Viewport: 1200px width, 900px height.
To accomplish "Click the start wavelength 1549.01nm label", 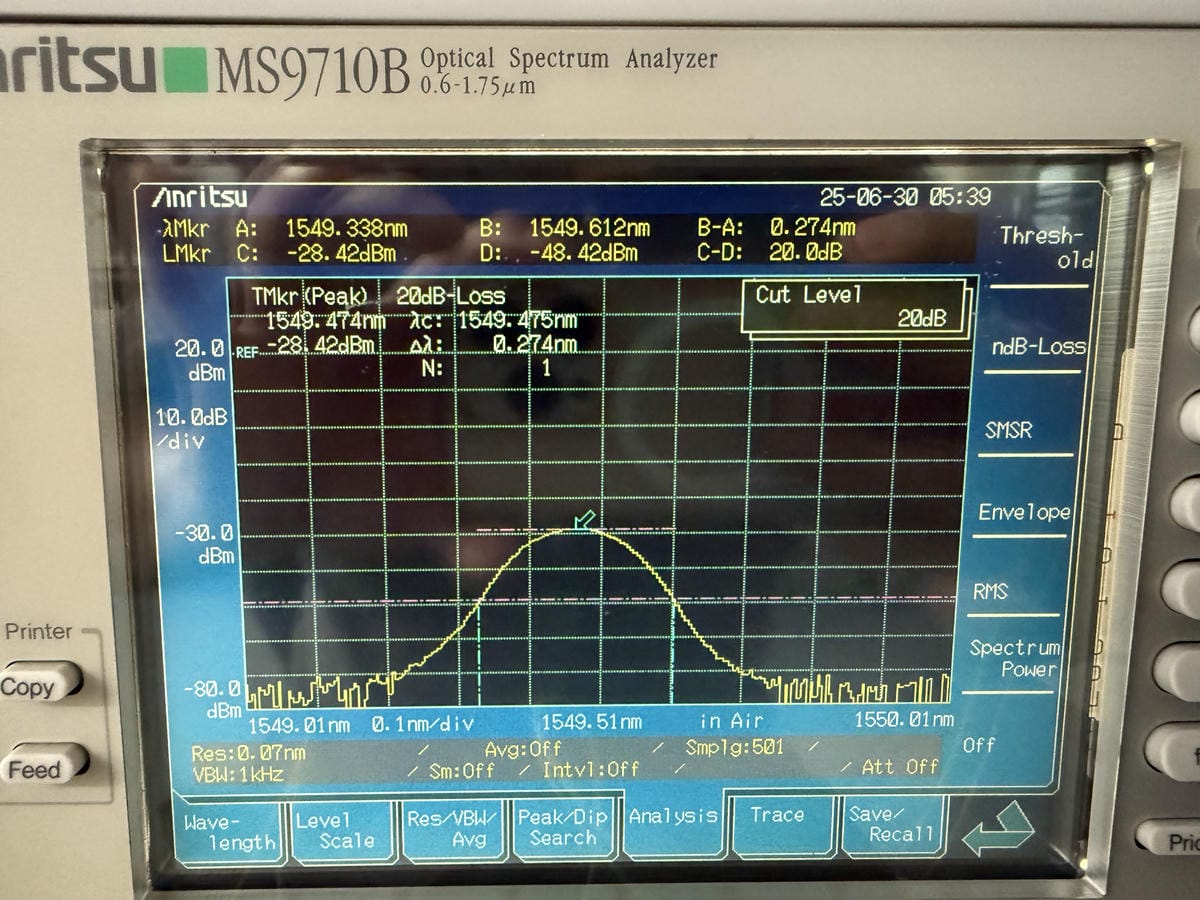I will coord(298,724).
